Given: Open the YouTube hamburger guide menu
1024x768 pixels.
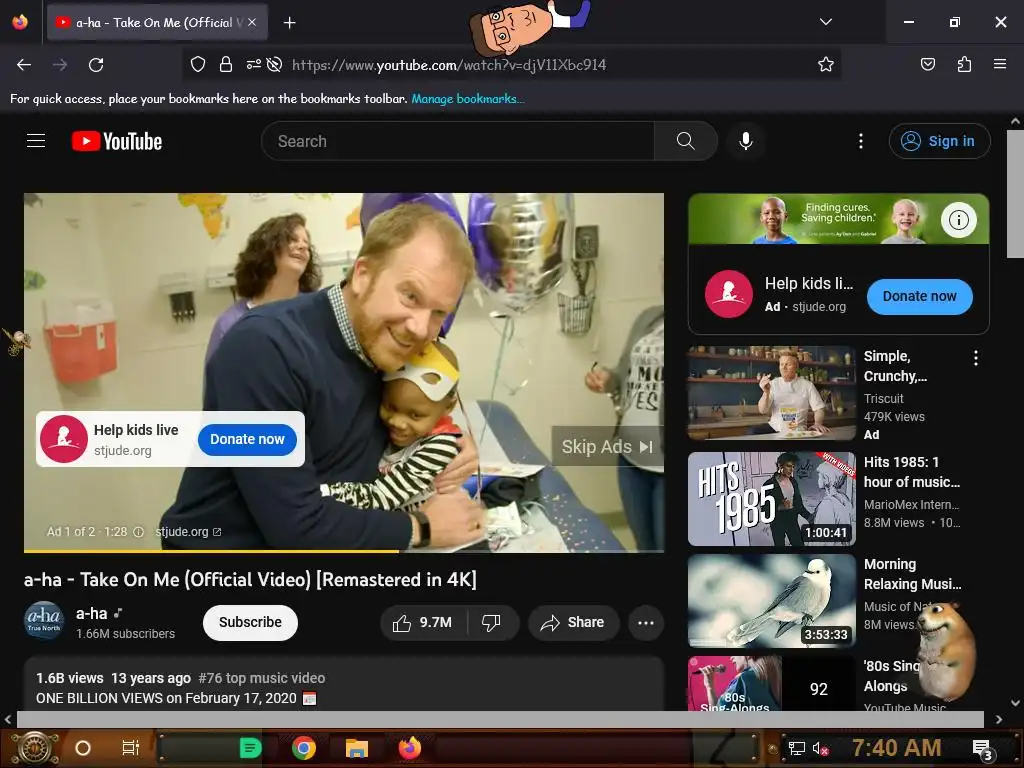Looking at the screenshot, I should coord(36,141).
